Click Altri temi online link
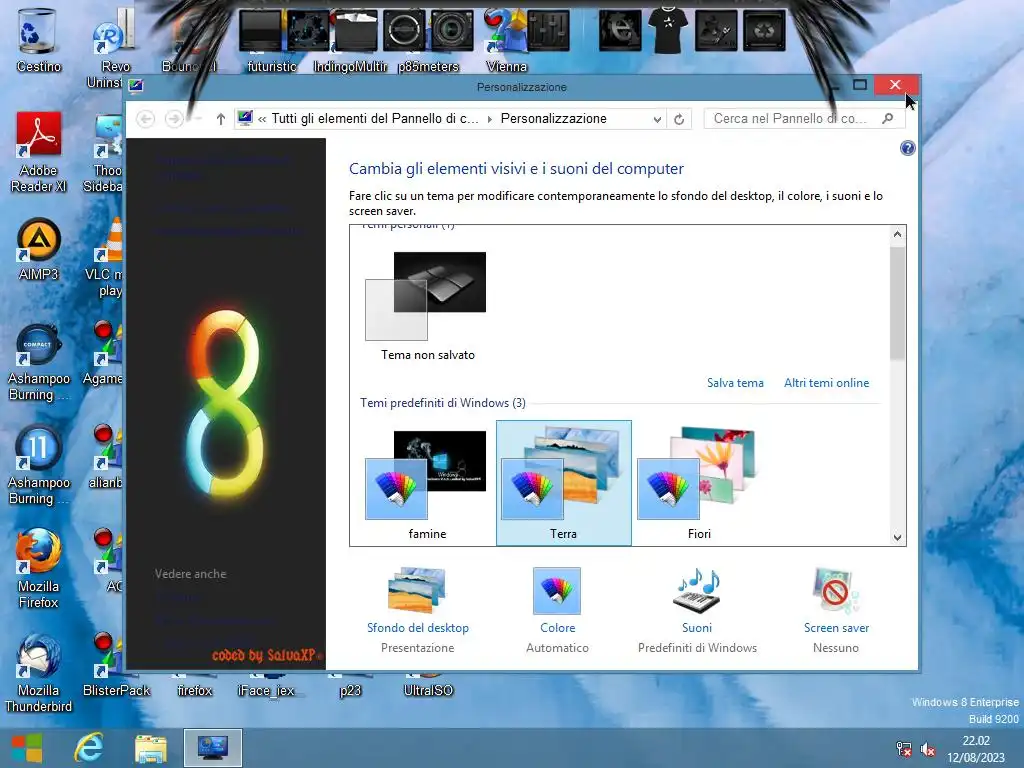 tap(826, 383)
